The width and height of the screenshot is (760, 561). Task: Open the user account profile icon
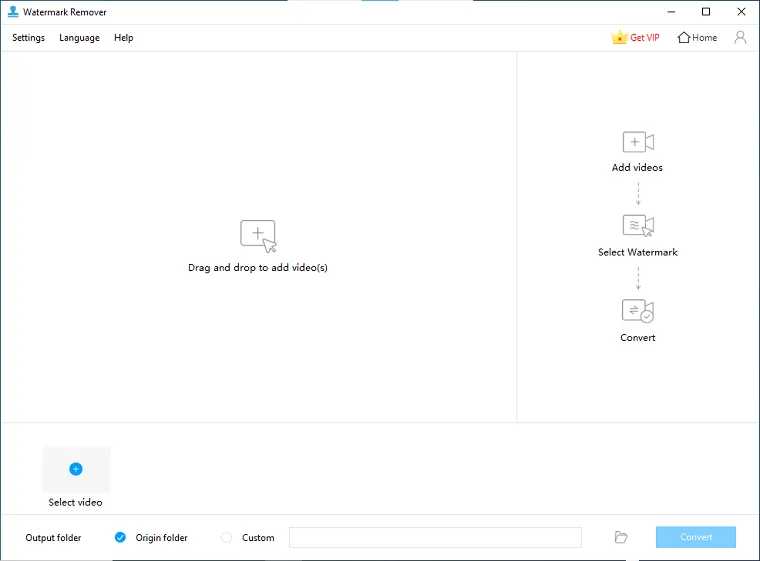[740, 37]
